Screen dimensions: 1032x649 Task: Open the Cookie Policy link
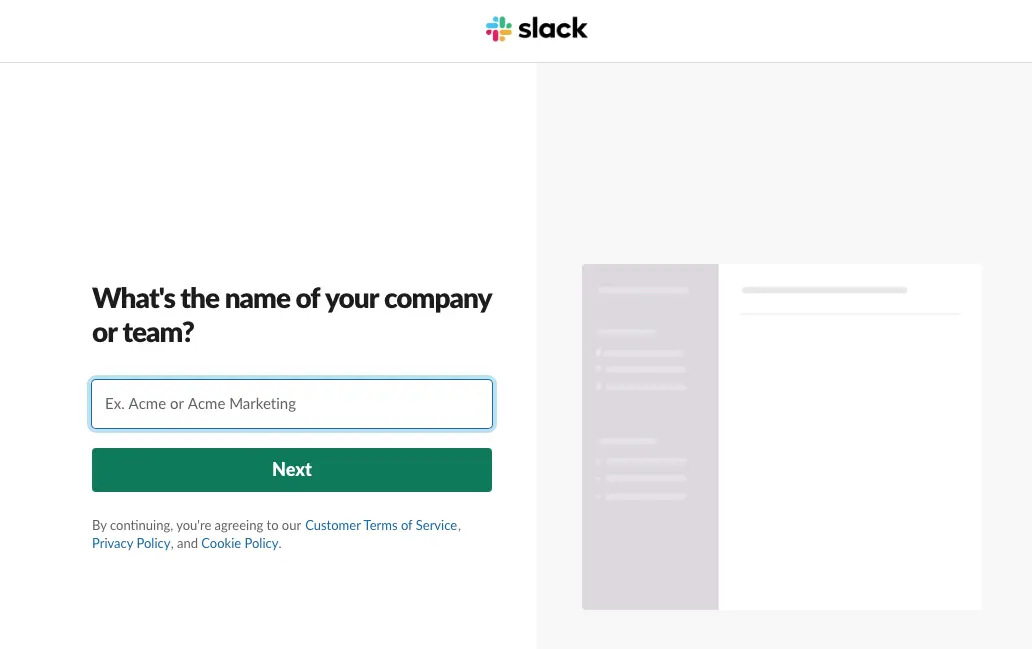coord(239,543)
